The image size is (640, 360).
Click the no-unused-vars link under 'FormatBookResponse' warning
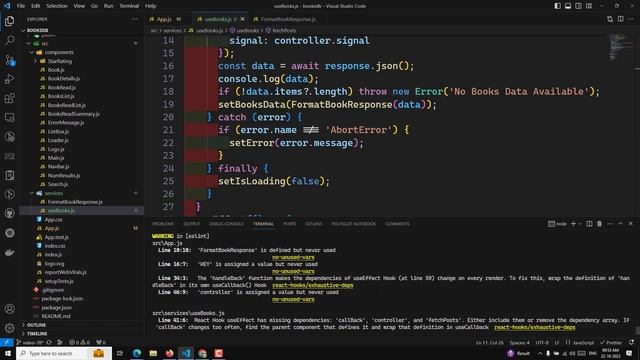point(293,257)
